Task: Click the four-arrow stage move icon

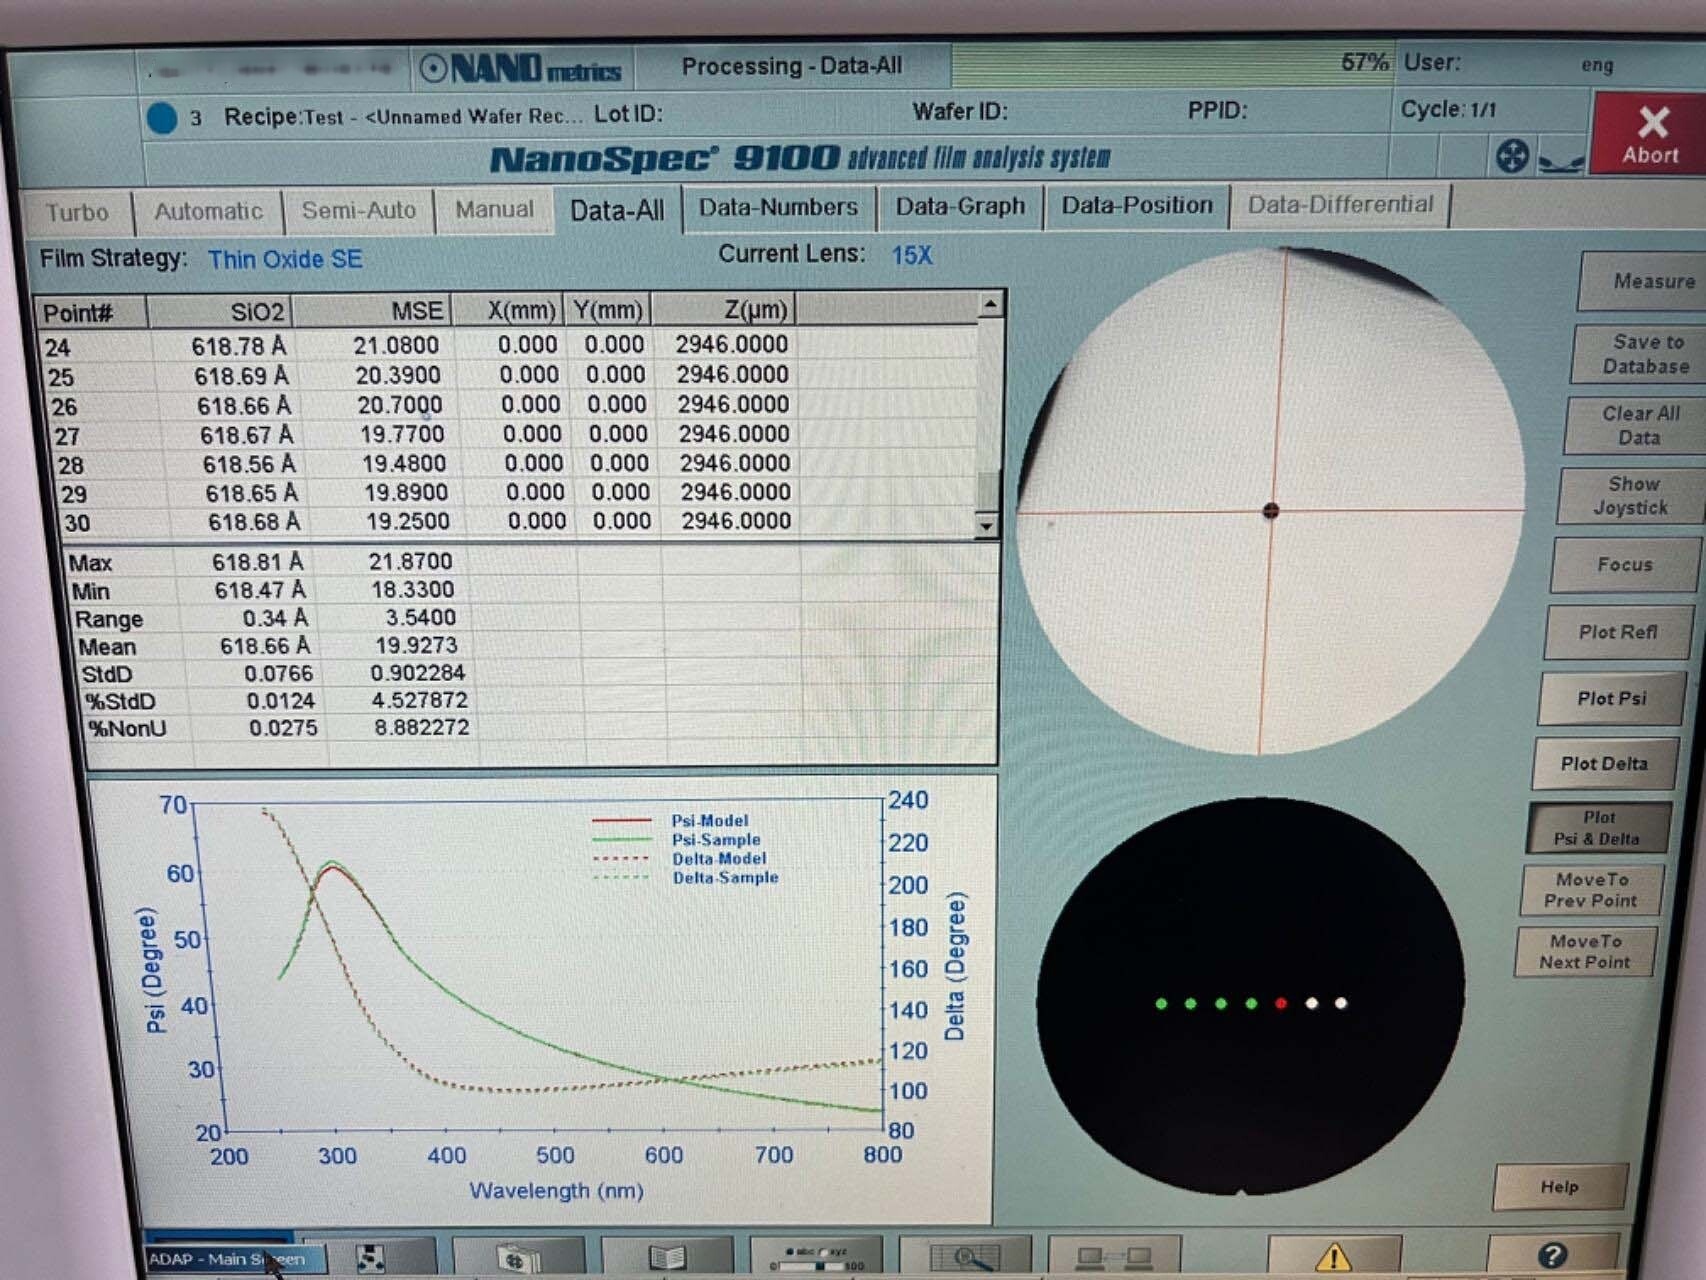Action: 1512,156
